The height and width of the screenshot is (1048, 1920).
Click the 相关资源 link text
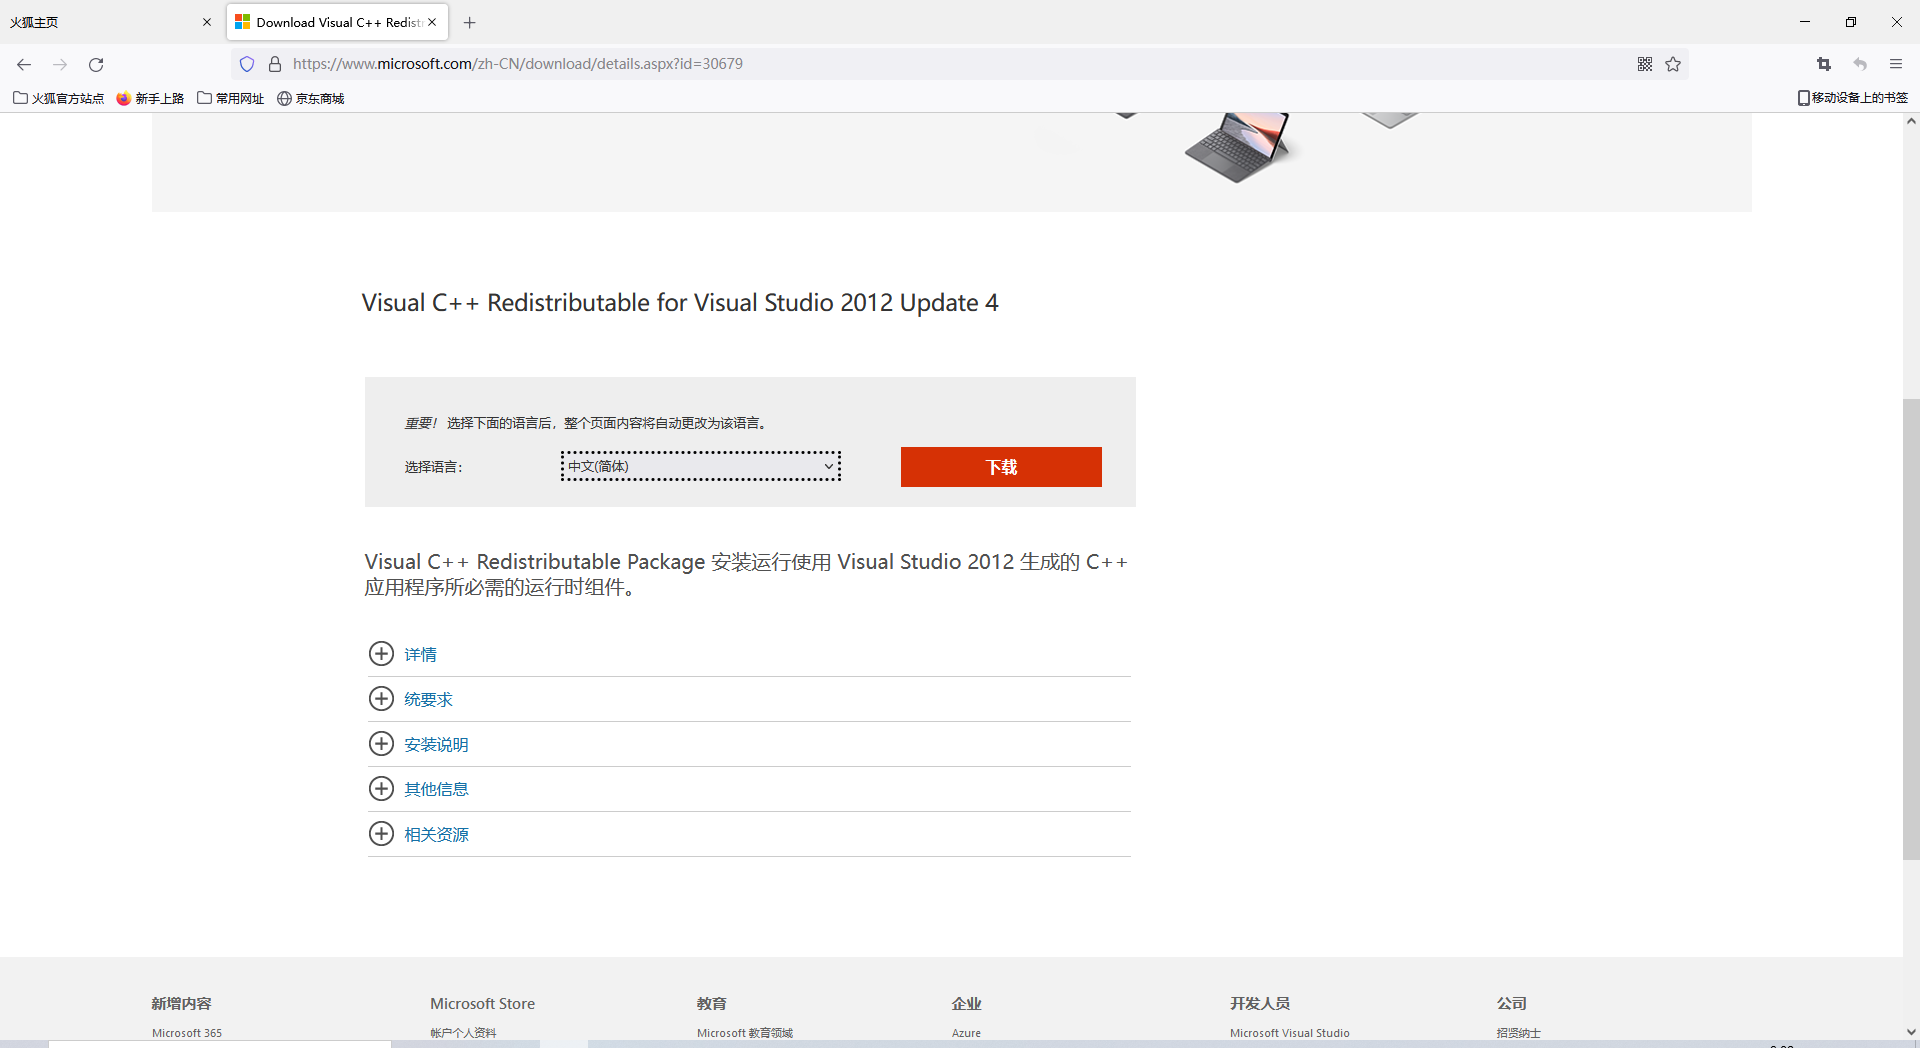436,834
